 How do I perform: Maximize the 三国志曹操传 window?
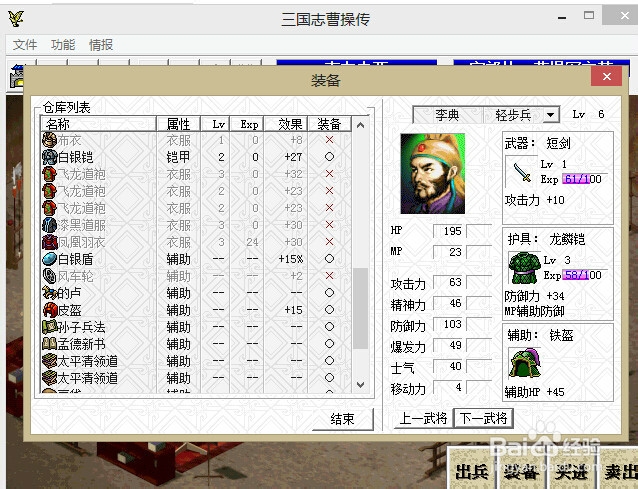[x=589, y=15]
